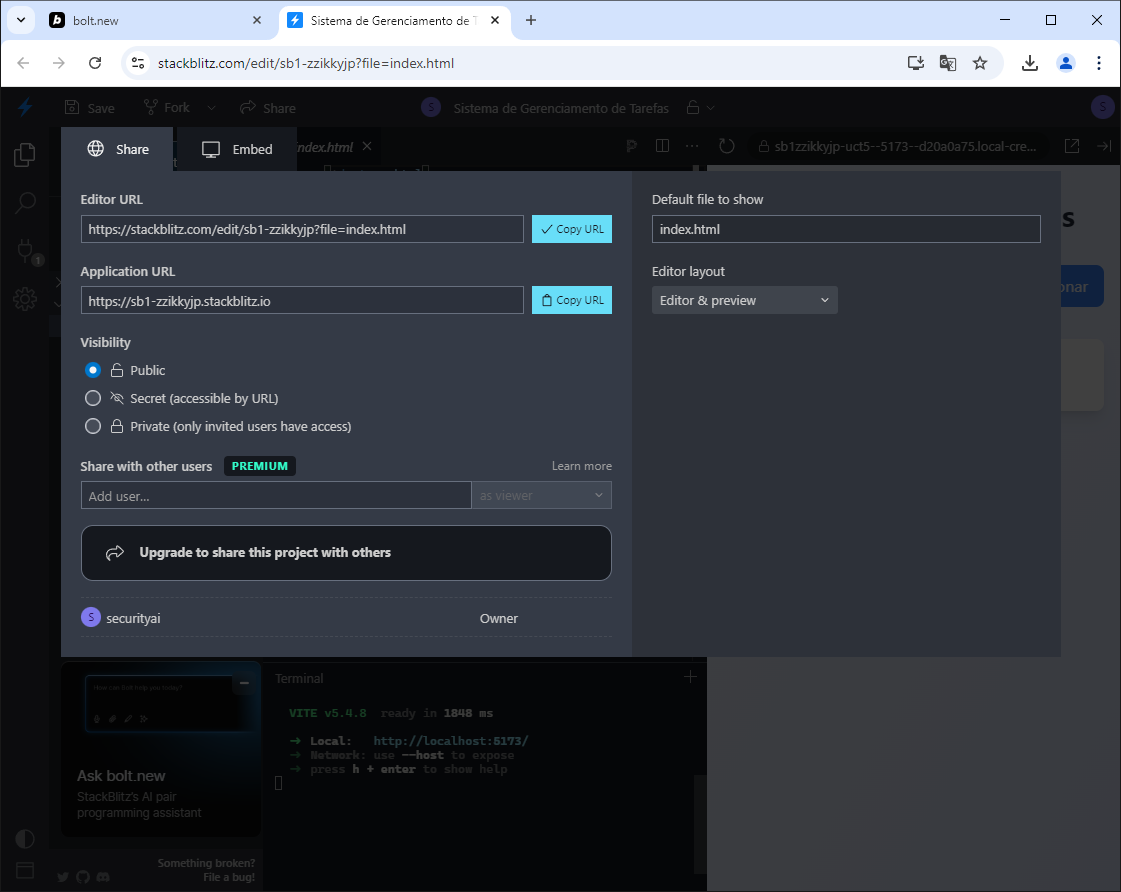1121x892 pixels.
Task: Add a new terminal with plus icon
Action: pos(690,676)
